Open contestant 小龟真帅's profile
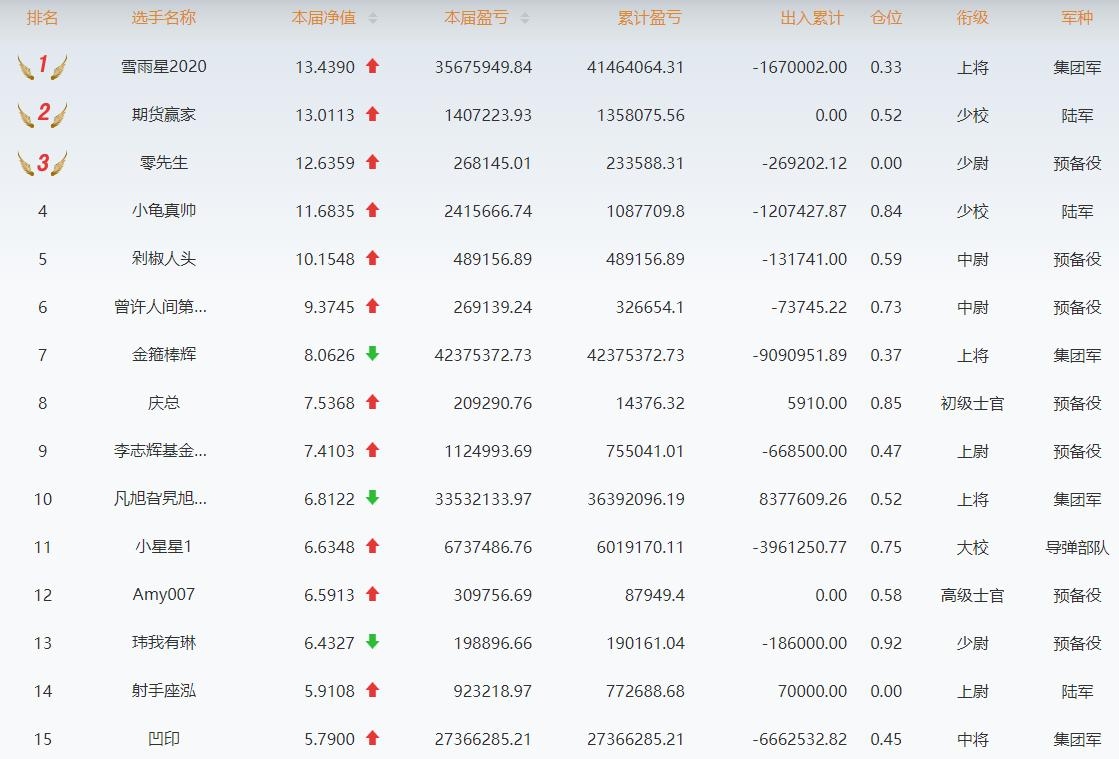Screen dimensions: 1119x759 [x=163, y=211]
